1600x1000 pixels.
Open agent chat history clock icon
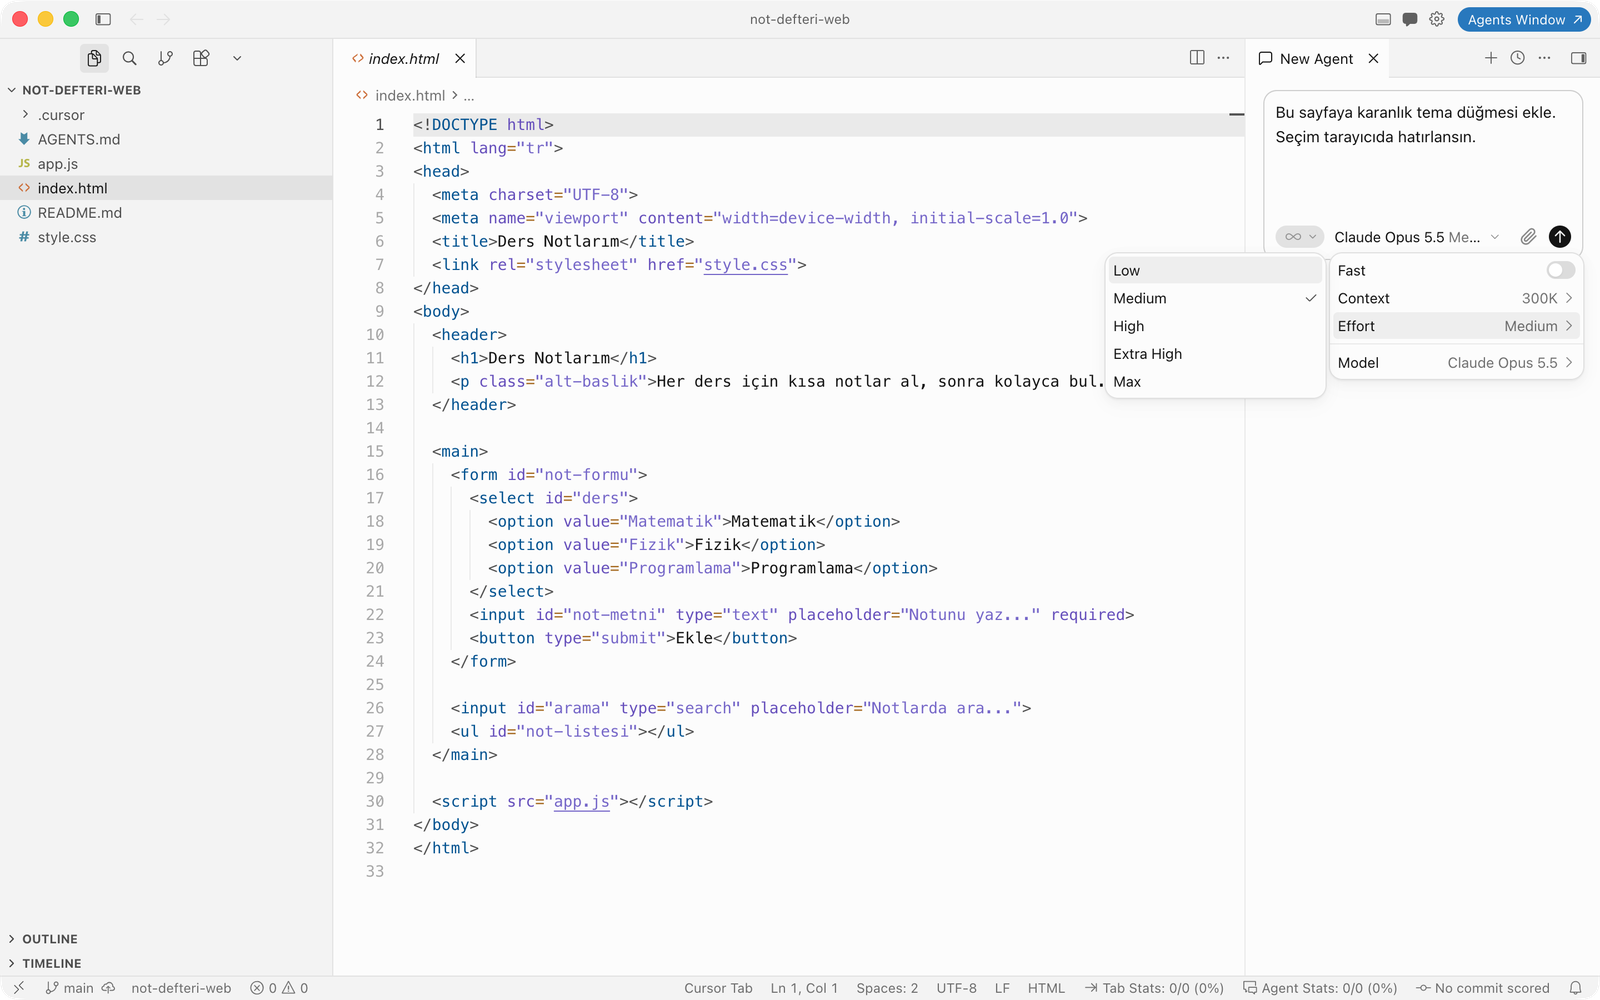pos(1518,58)
